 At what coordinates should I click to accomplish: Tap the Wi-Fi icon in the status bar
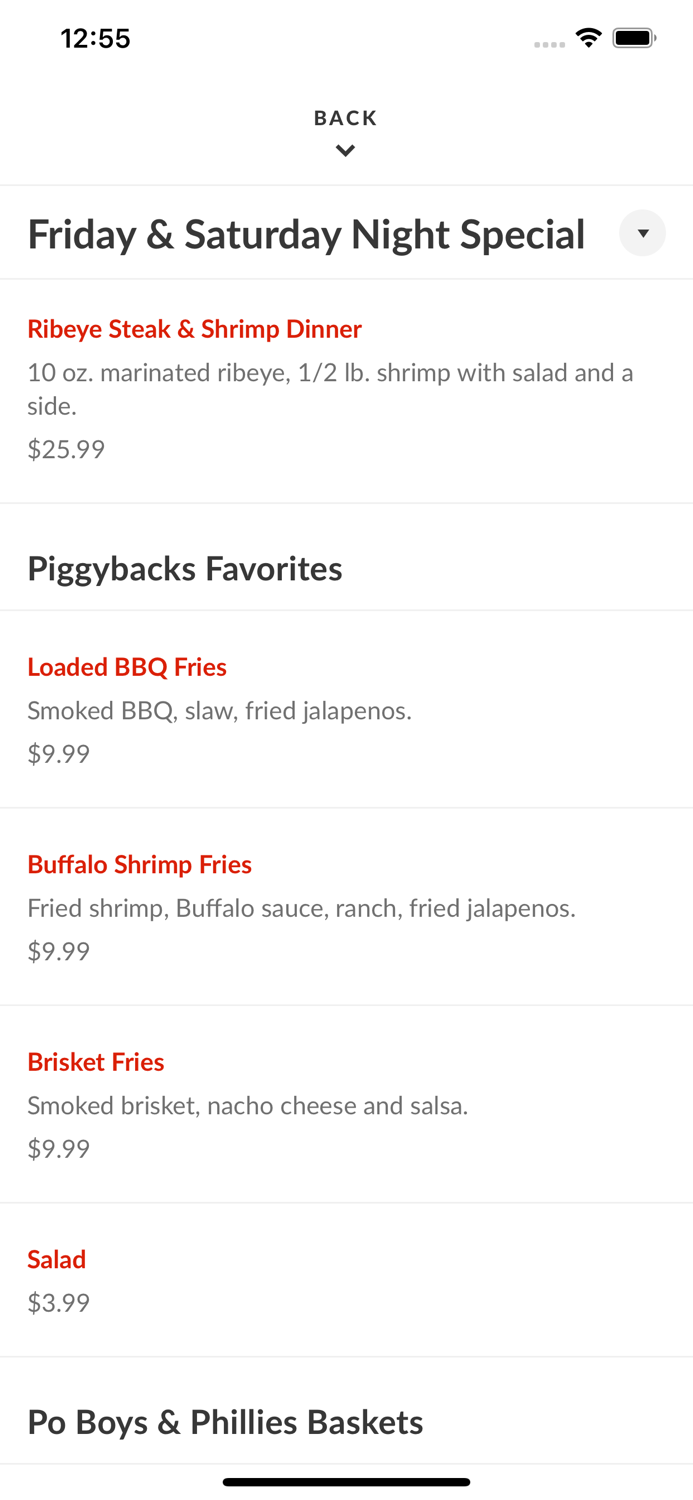pyautogui.click(x=588, y=36)
